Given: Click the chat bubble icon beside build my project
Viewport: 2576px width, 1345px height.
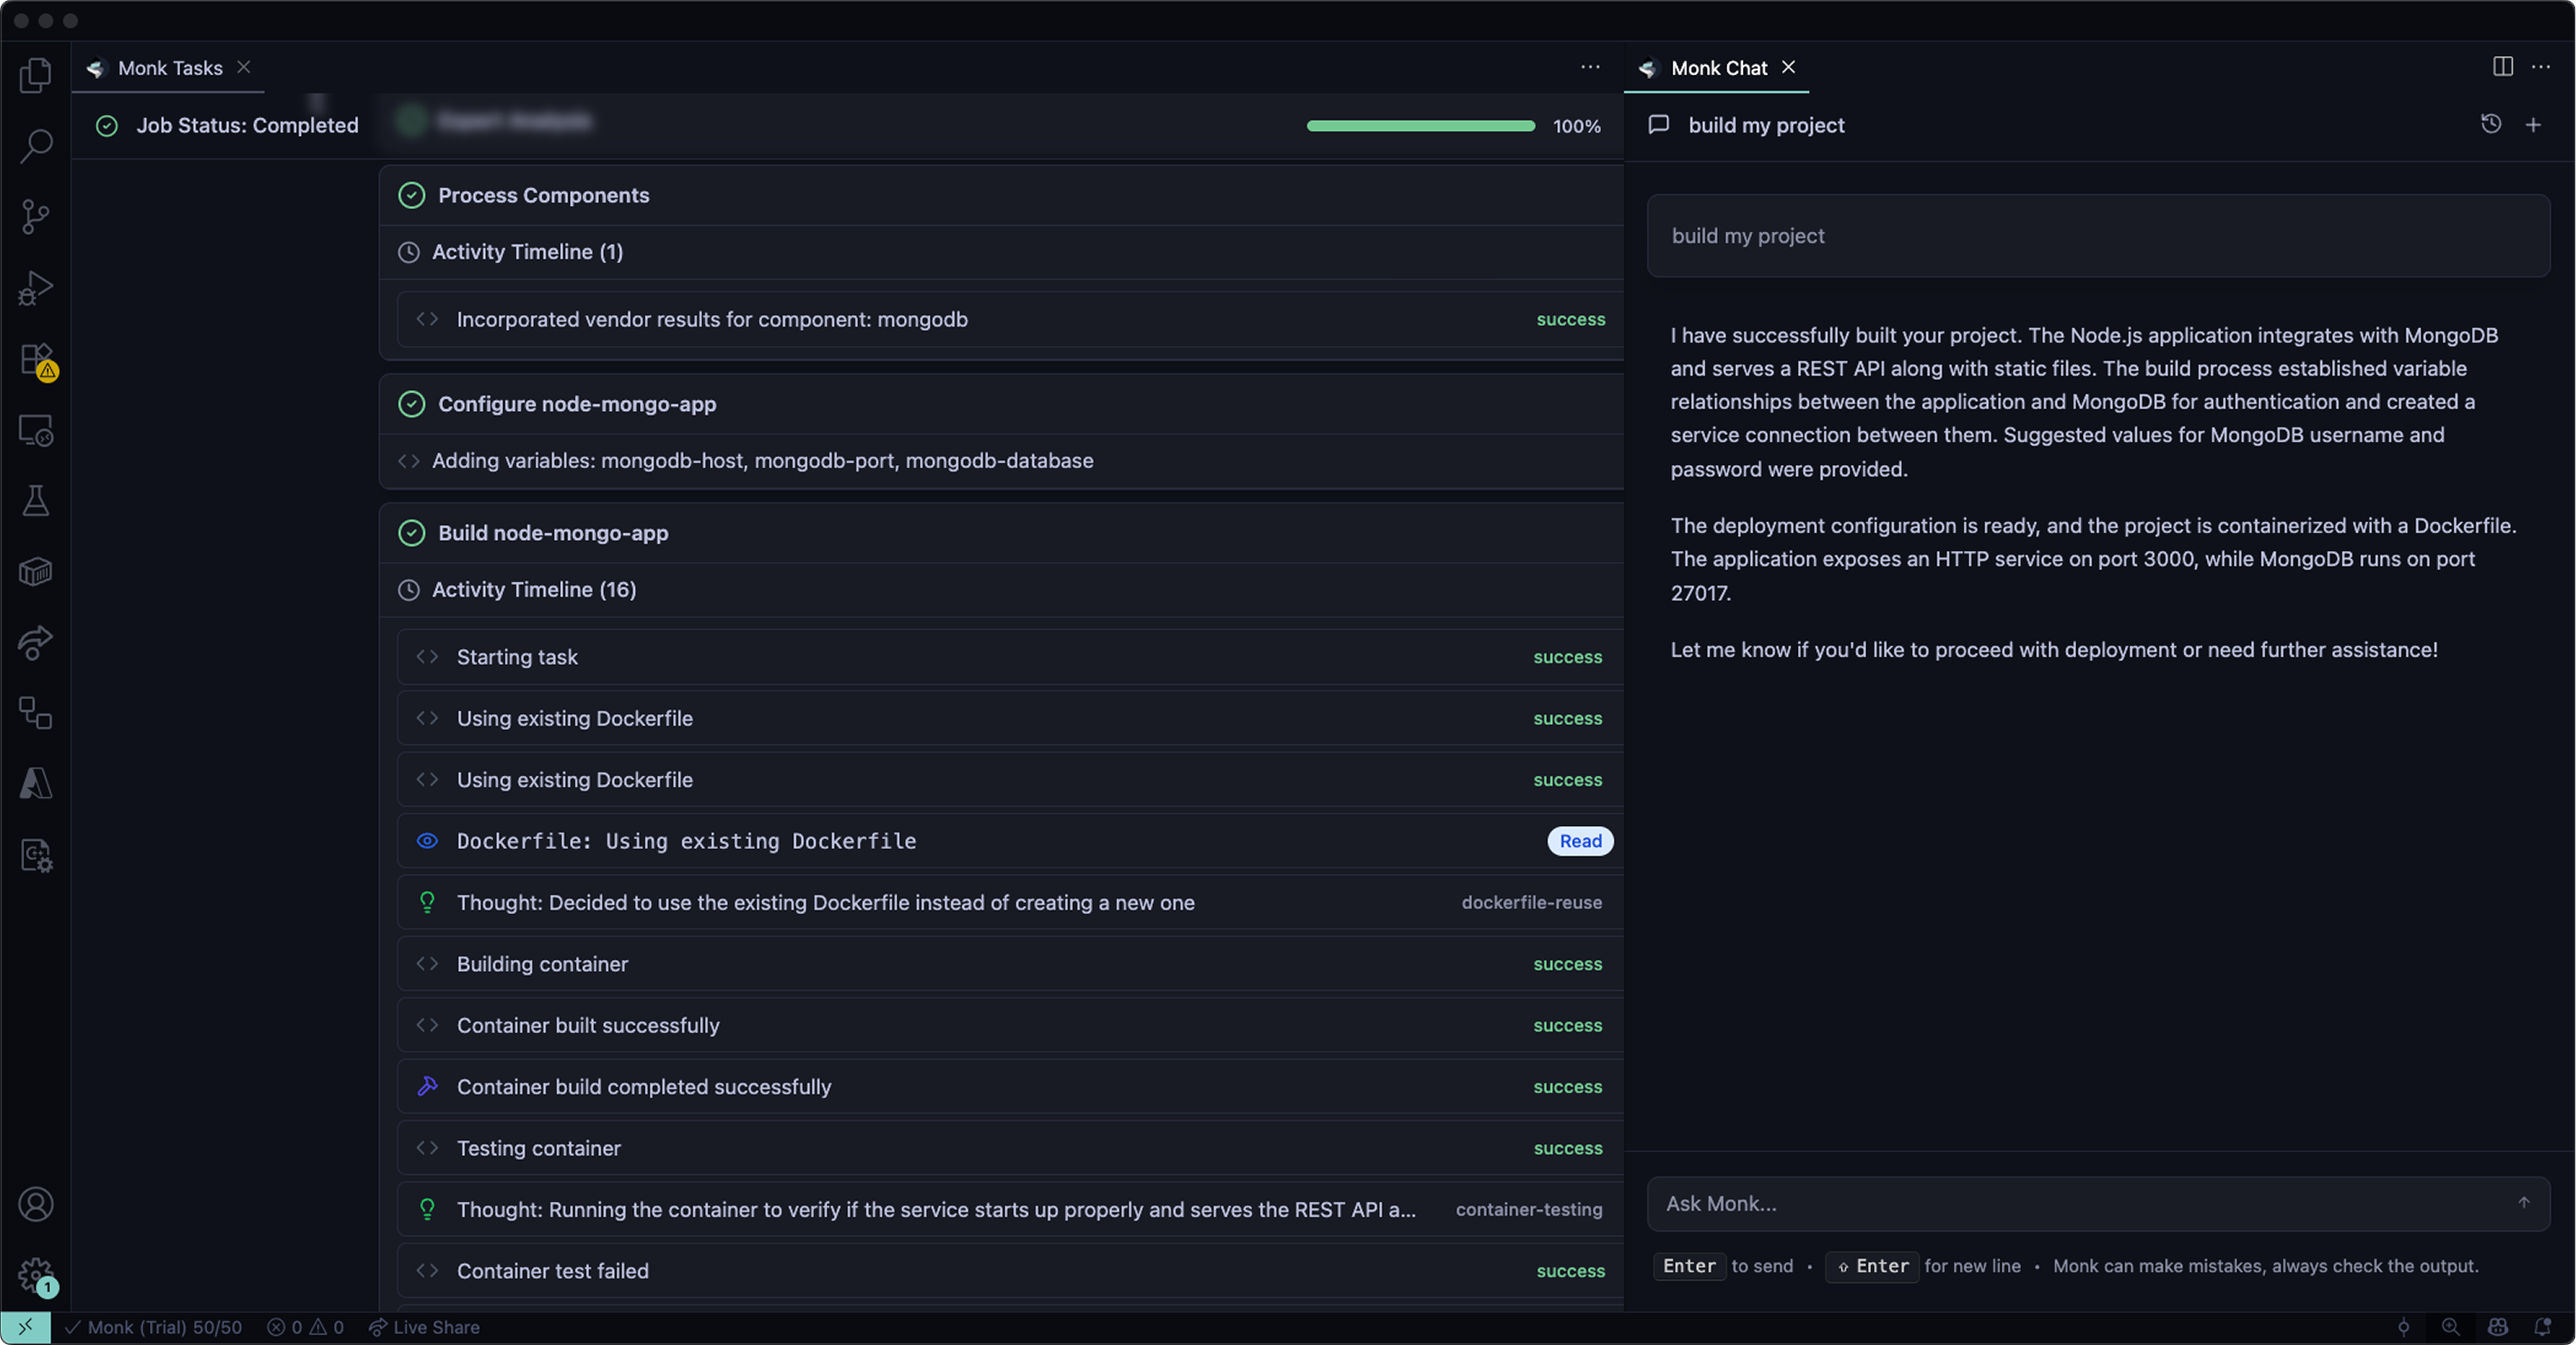Looking at the screenshot, I should pyautogui.click(x=1659, y=125).
